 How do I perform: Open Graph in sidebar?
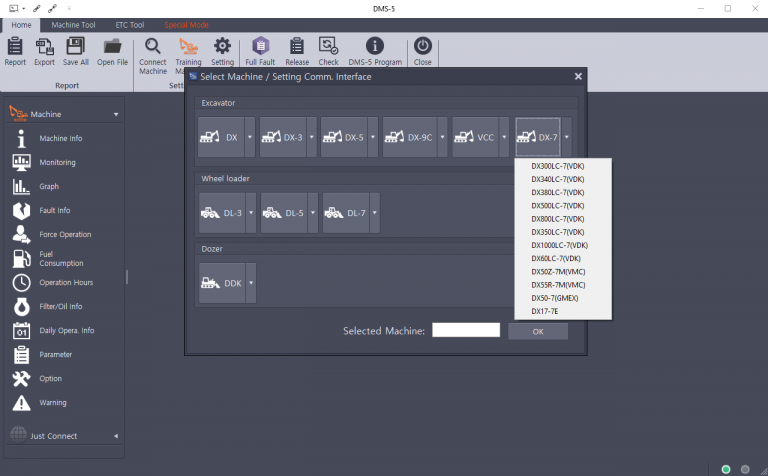tap(49, 187)
